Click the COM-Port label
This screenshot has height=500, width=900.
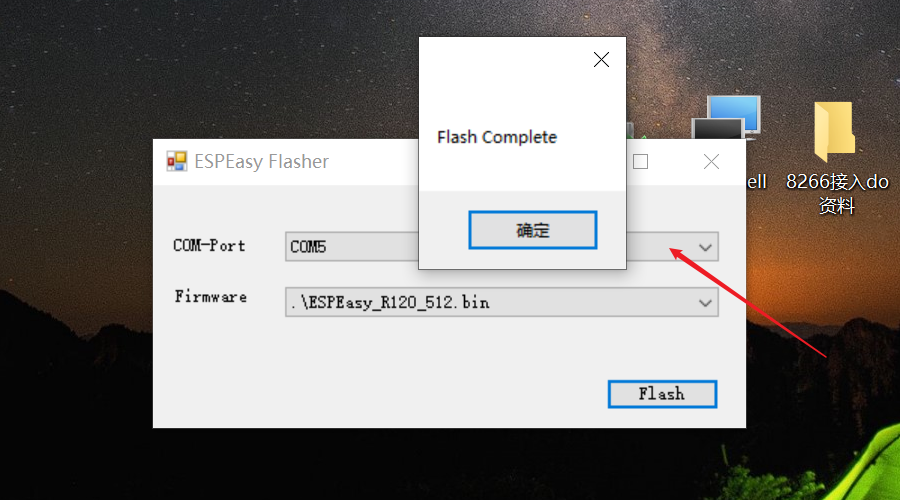pyautogui.click(x=210, y=246)
